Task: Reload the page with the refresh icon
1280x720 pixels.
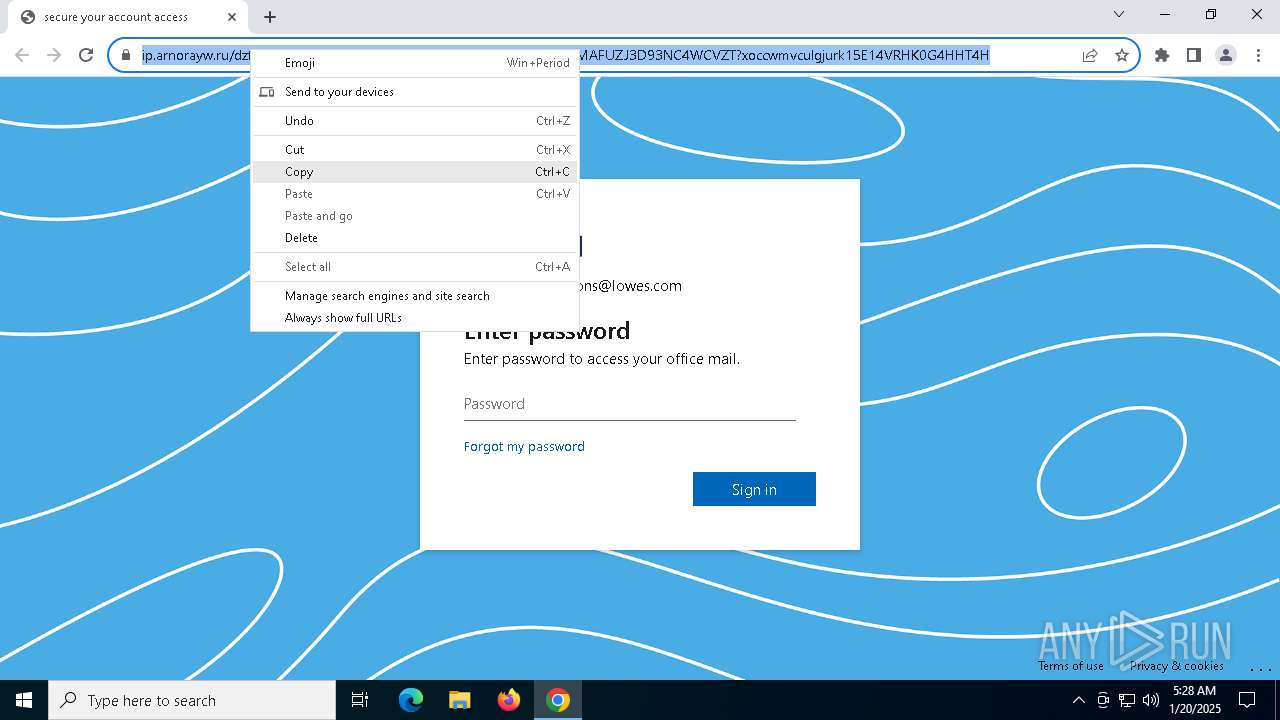Action: coord(86,55)
